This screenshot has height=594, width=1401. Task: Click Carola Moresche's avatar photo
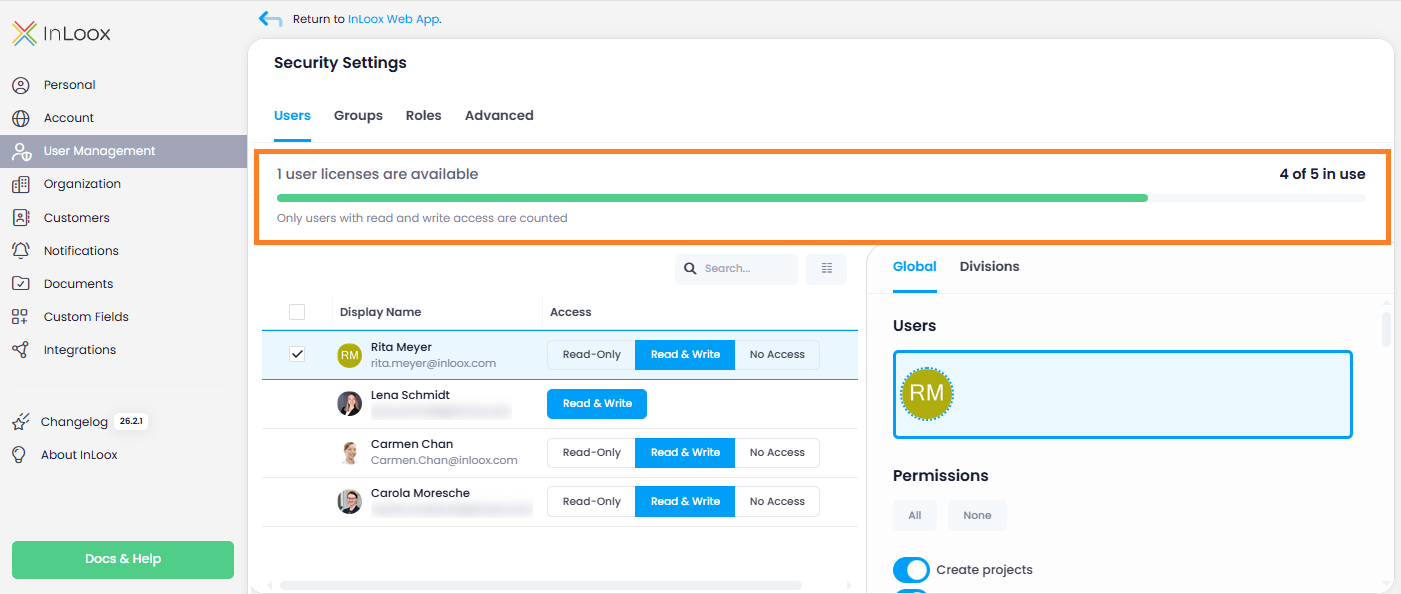(x=349, y=502)
